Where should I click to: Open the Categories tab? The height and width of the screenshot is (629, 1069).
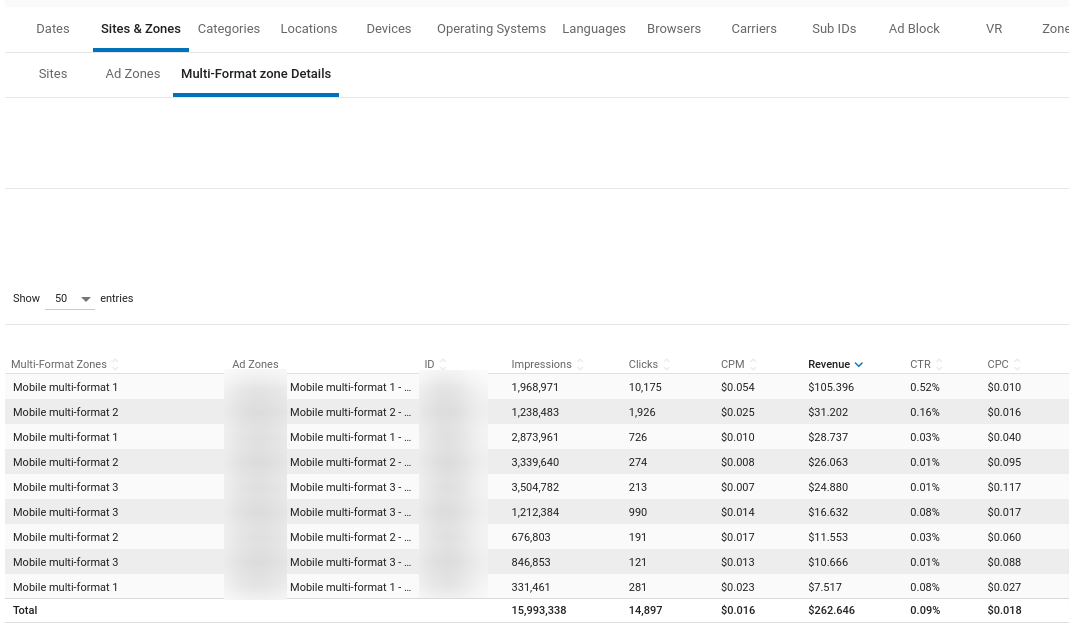pyautogui.click(x=229, y=29)
